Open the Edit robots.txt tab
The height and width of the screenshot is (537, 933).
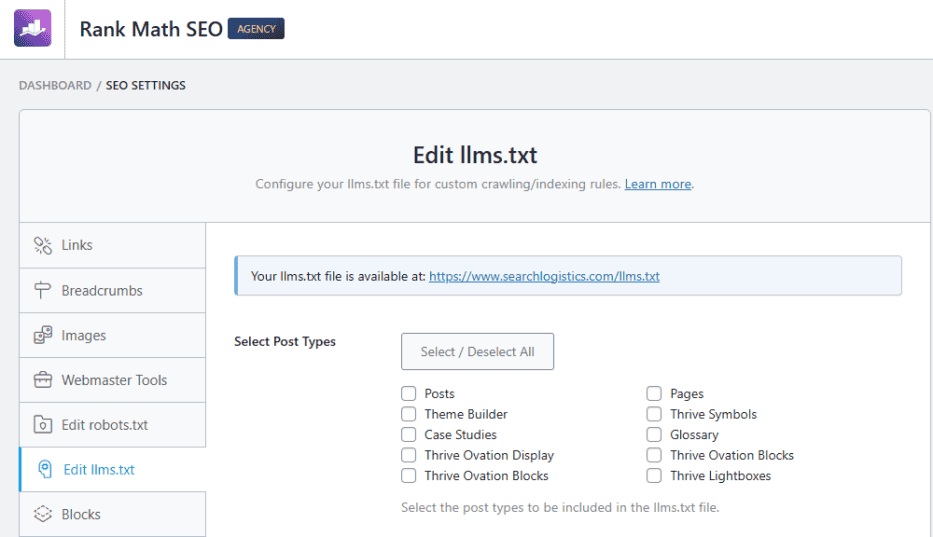[112, 424]
